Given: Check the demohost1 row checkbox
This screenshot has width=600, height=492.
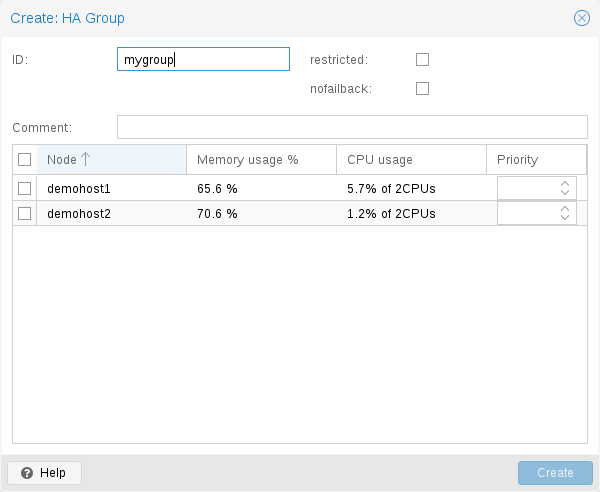Looking at the screenshot, I should click(25, 188).
